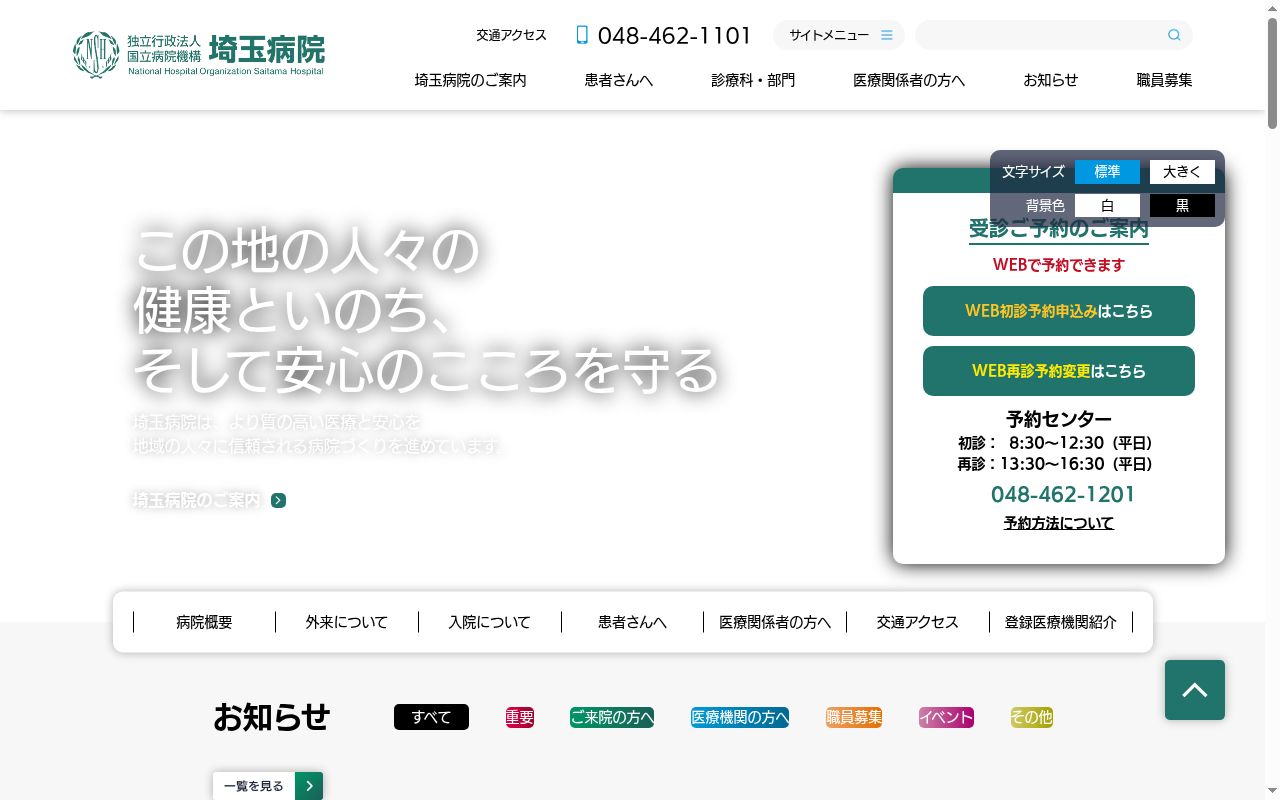Screen dimensions: 1280x800
Task: Open the お知らせ top menu
Action: (1051, 80)
